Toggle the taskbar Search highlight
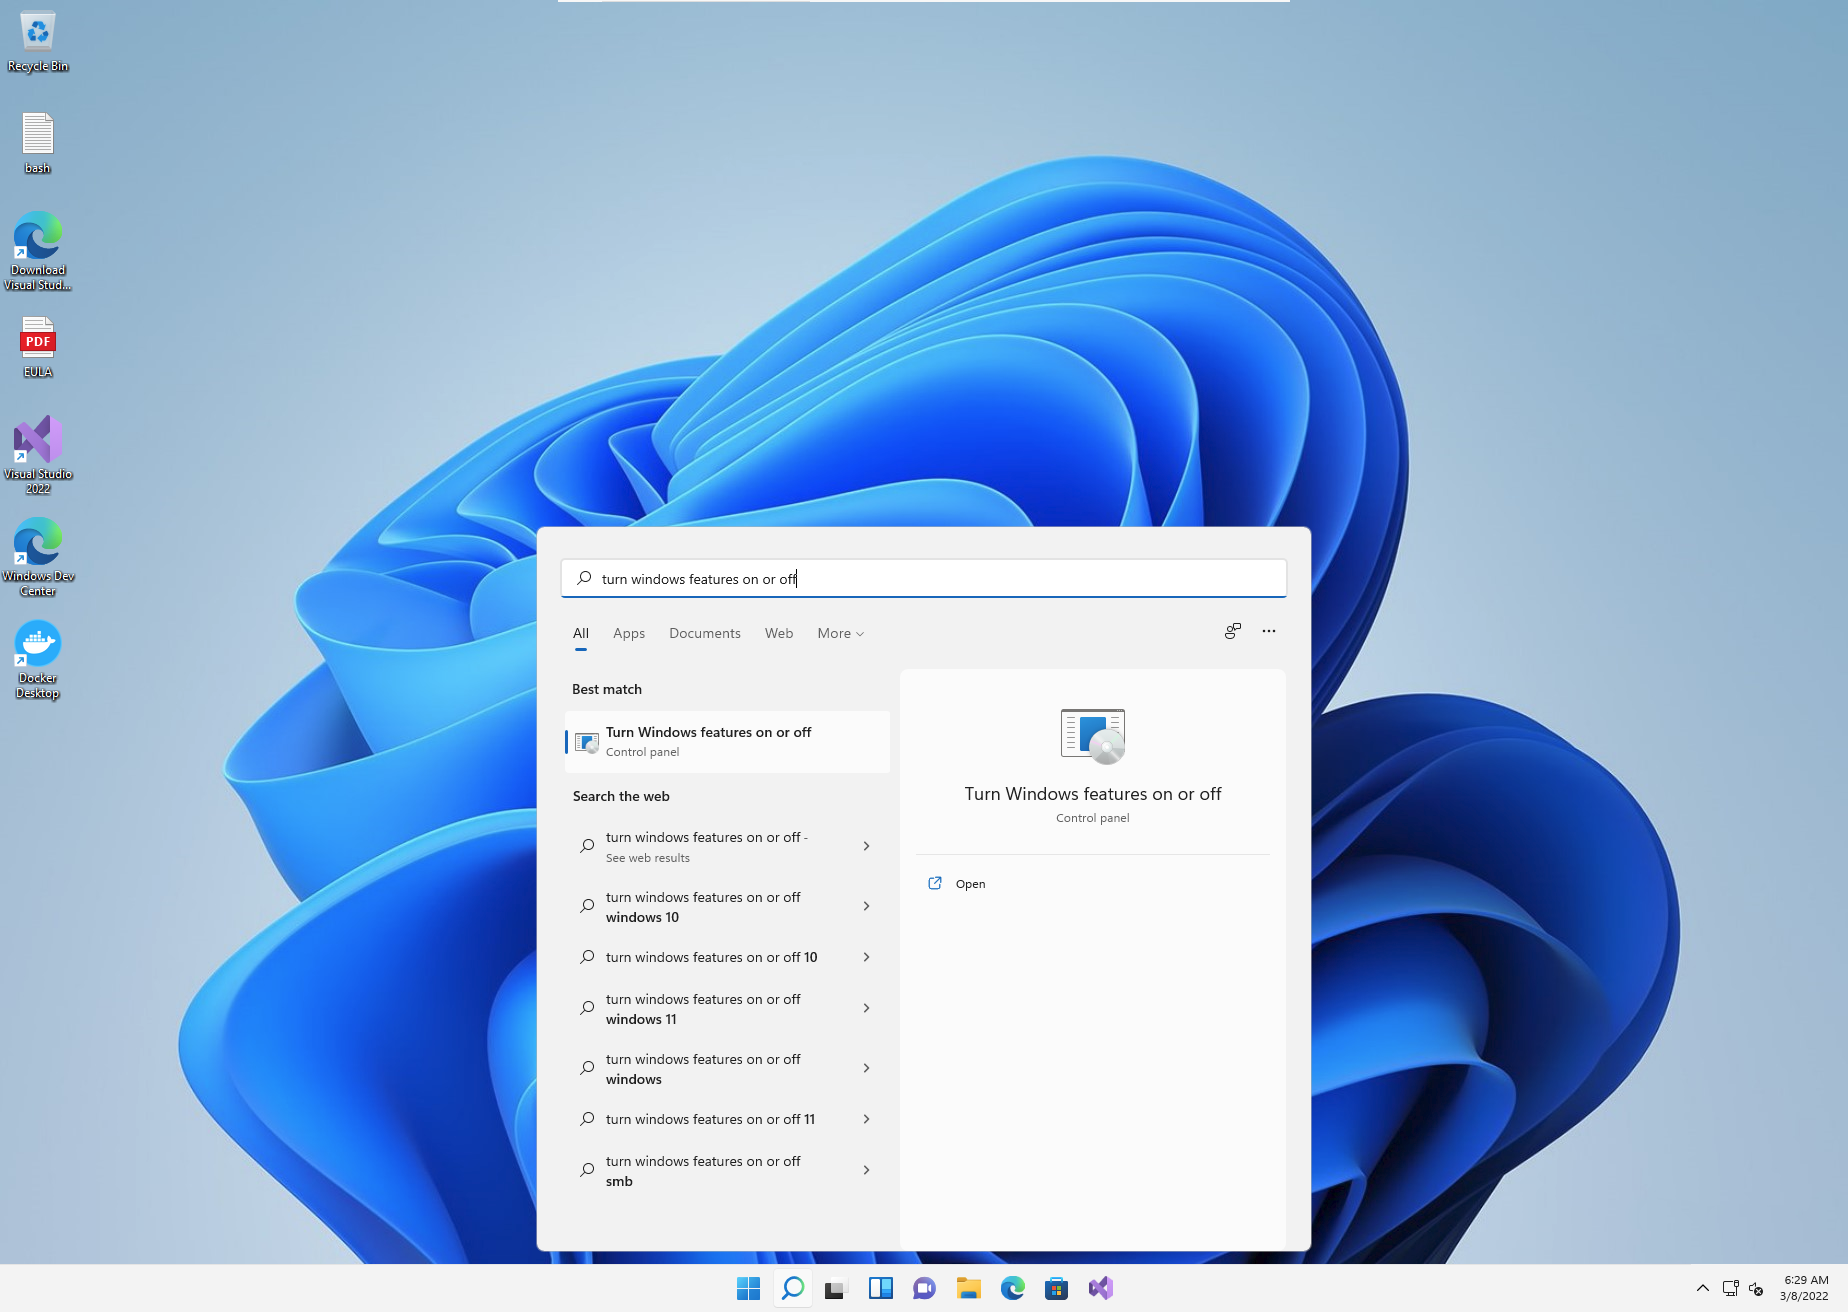Screen dimensions: 1848x1312 coord(791,1288)
